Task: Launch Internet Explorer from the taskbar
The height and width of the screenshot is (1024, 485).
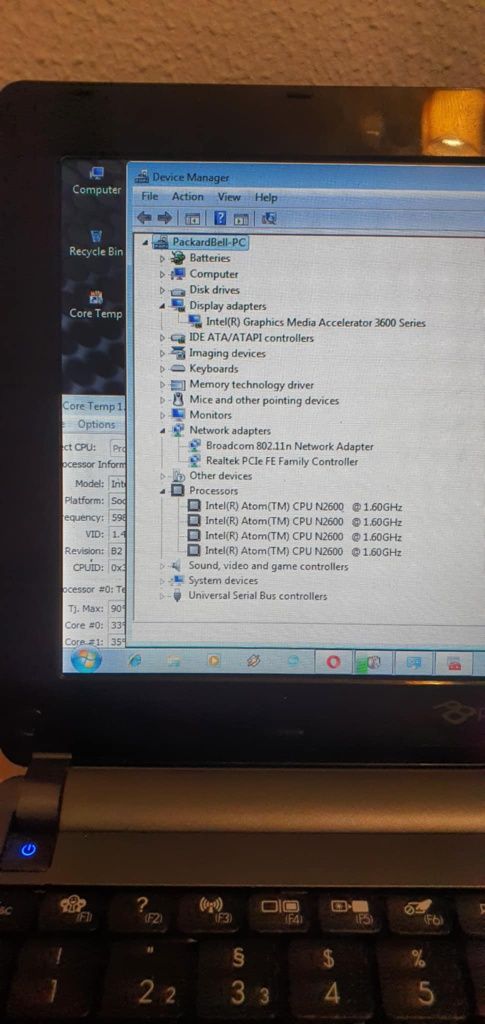Action: [x=135, y=661]
